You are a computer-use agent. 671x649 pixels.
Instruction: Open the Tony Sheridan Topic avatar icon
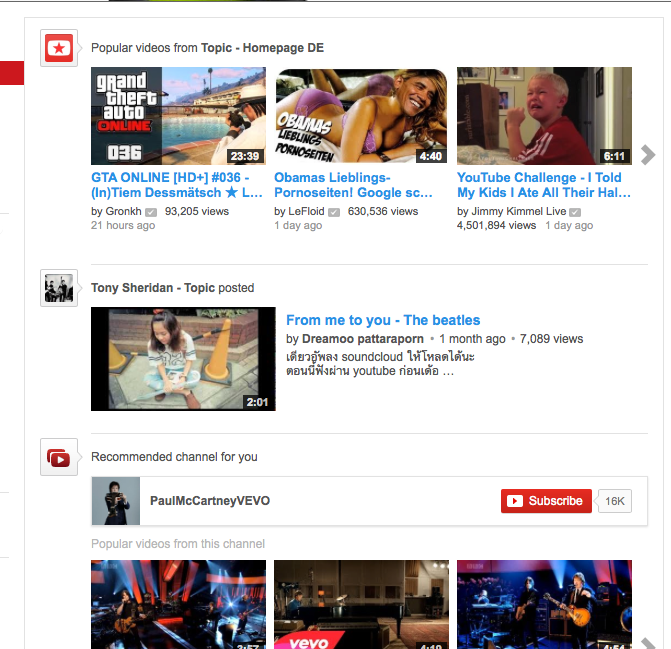pos(59,288)
